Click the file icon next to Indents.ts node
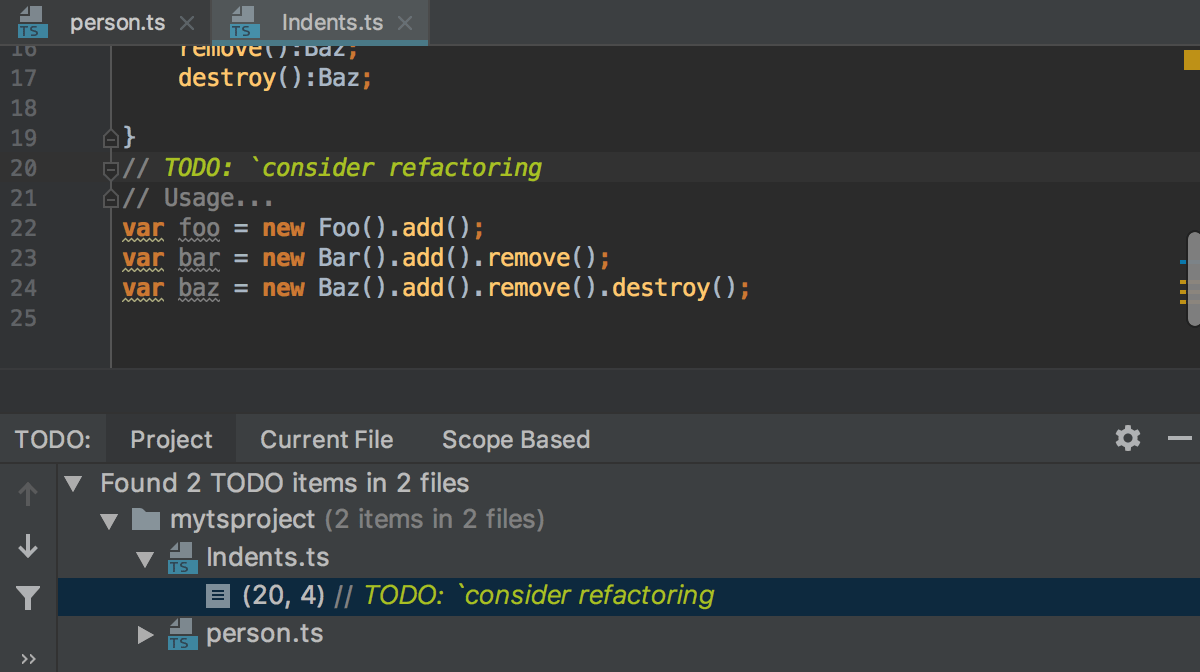Screen dimensions: 1200x672 181,557
